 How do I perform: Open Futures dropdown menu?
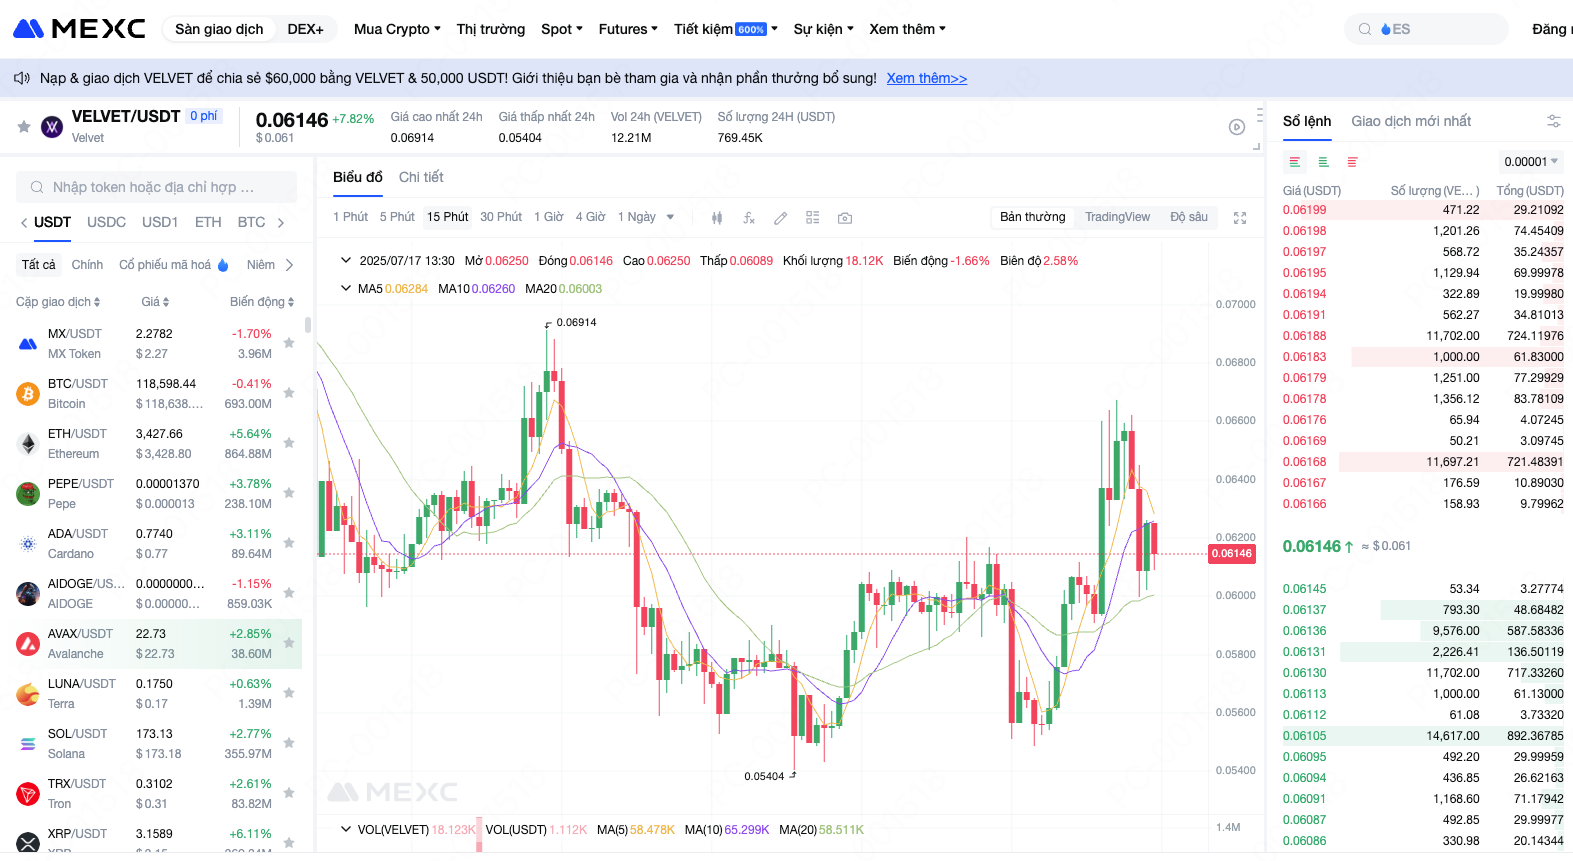tap(628, 29)
